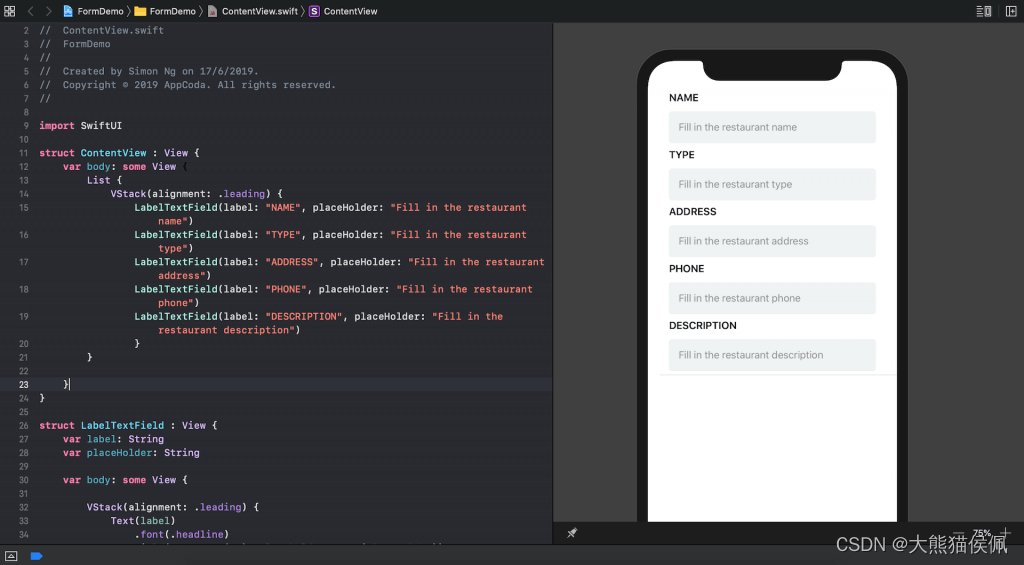Click the LabelTextField "NAME" code line
The height and width of the screenshot is (565, 1024).
pos(330,214)
